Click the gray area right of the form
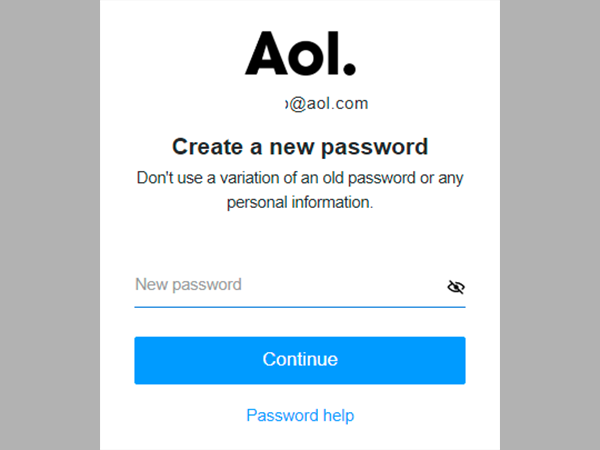The height and width of the screenshot is (450, 600). click(x=550, y=225)
